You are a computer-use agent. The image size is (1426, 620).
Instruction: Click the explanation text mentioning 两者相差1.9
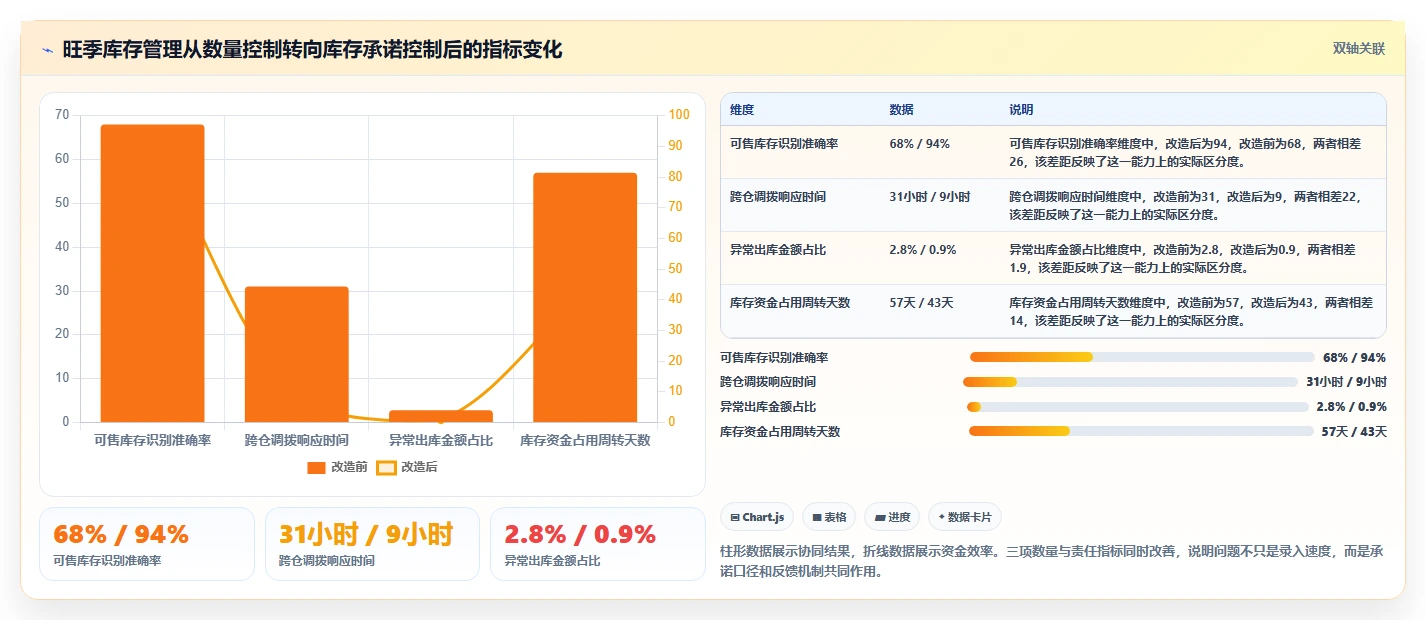pos(1183,259)
